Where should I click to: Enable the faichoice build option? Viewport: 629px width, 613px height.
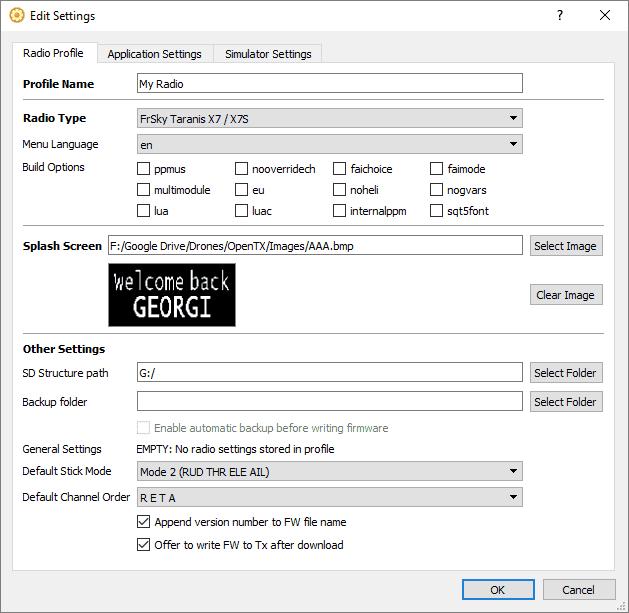pos(339,168)
